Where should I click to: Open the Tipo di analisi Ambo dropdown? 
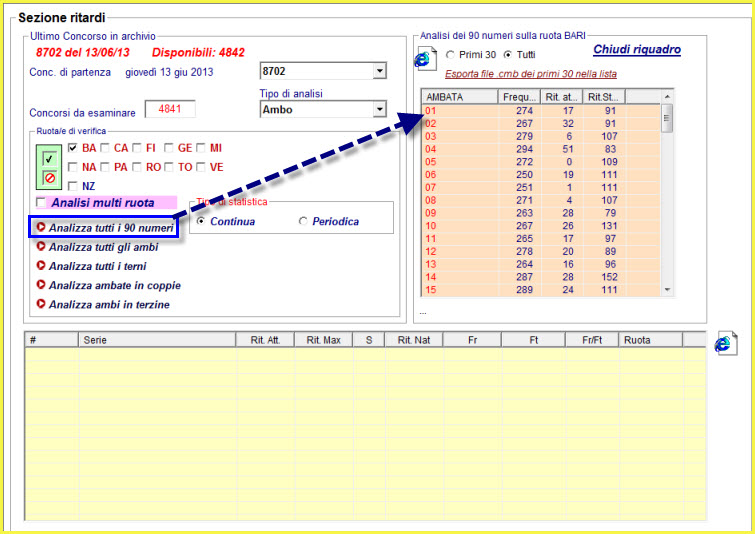point(380,109)
